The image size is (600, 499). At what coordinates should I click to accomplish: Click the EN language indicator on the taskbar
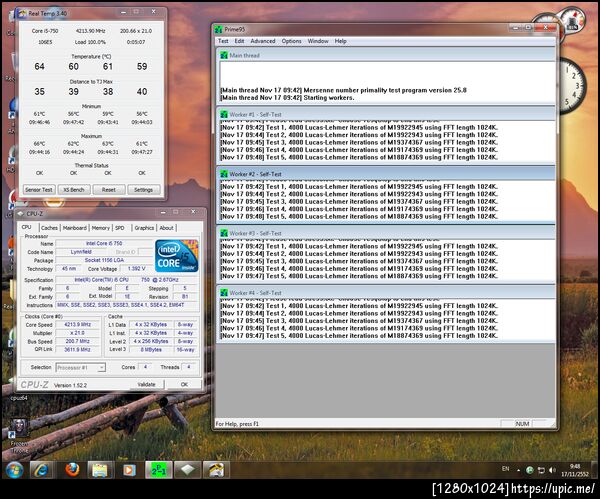pos(505,469)
